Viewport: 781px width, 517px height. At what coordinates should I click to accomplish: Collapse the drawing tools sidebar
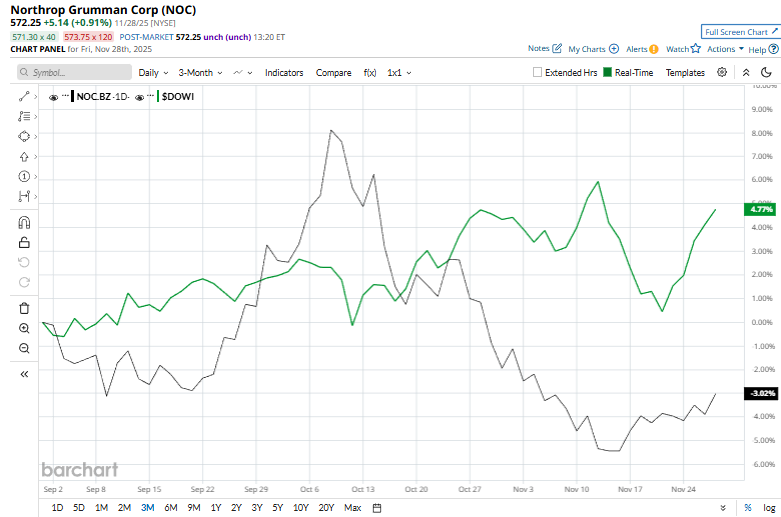click(x=24, y=374)
